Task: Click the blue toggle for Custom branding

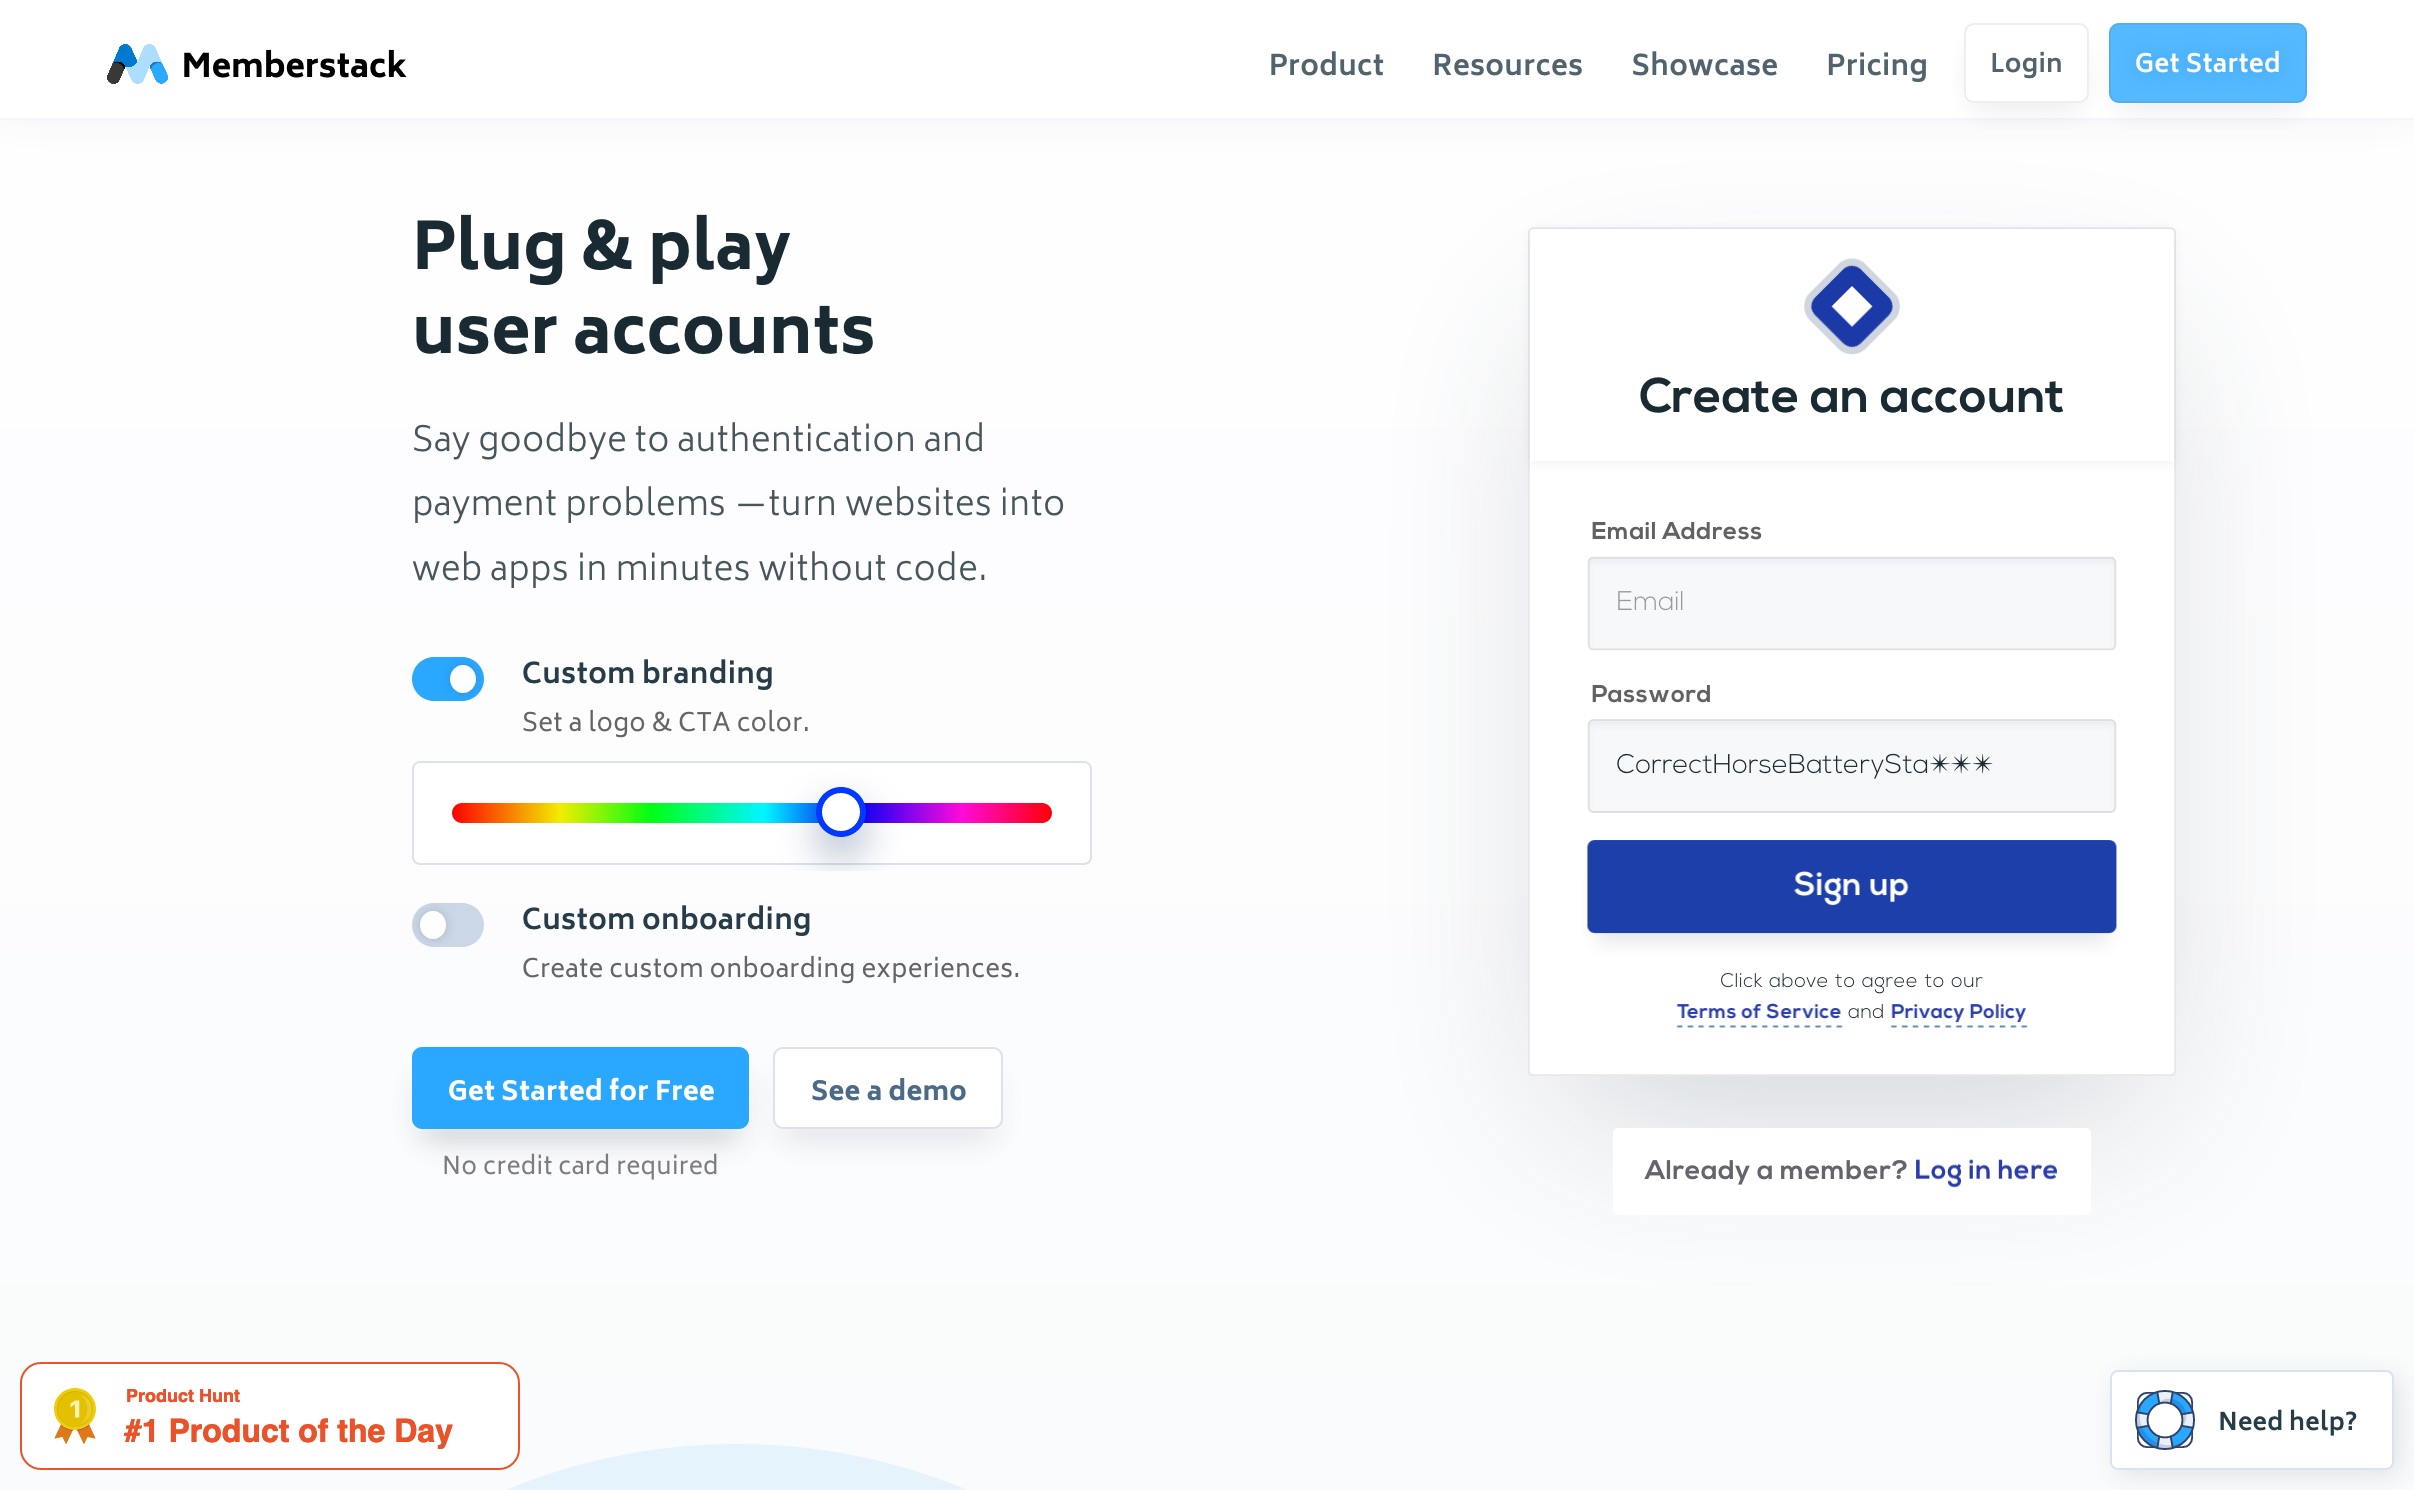Action: (x=450, y=678)
